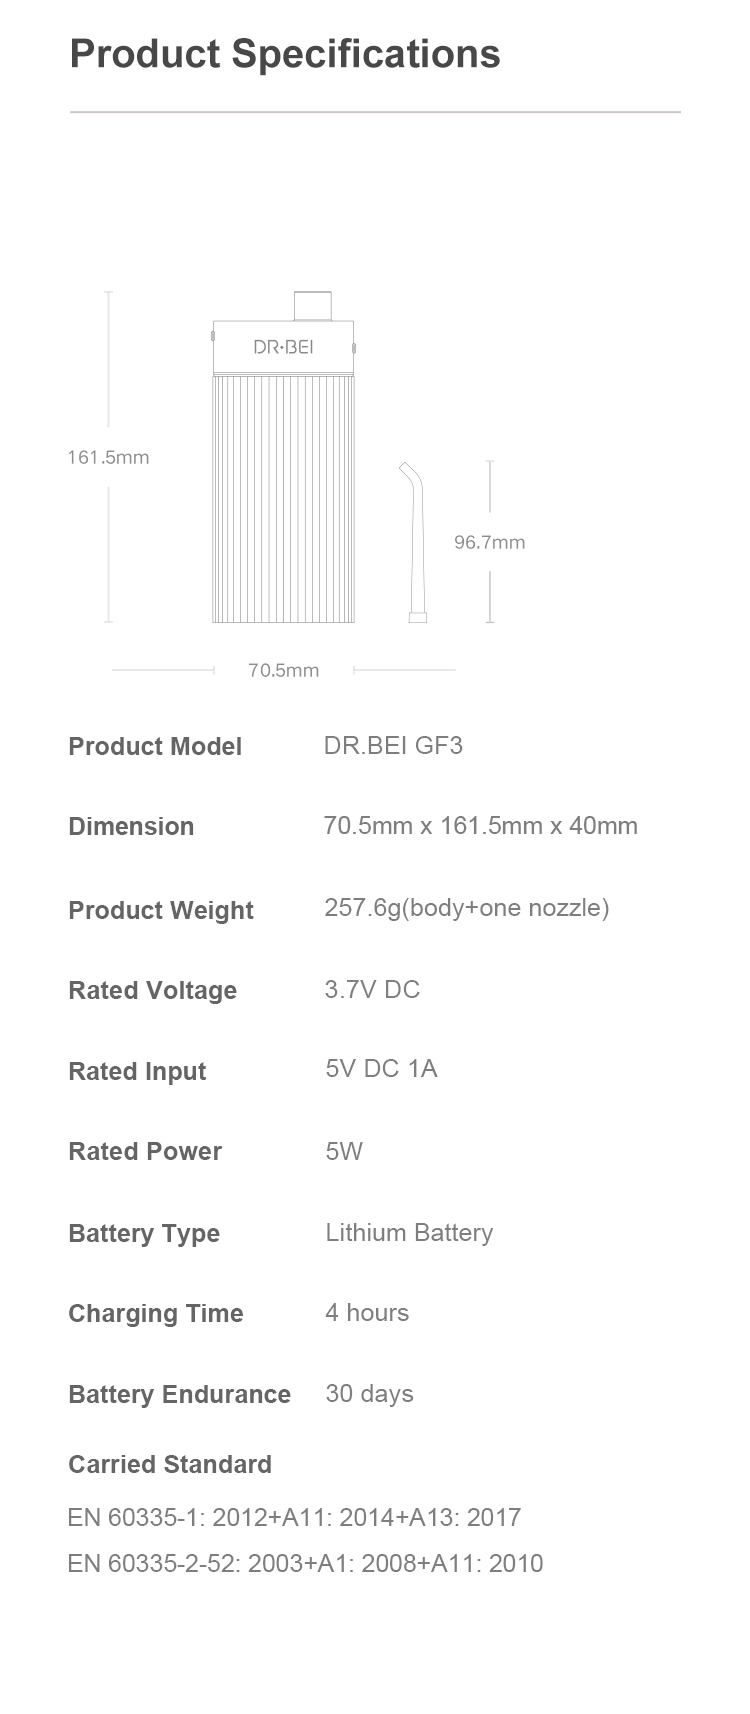Click the EN 60335-1 standard line
Image resolution: width=750 pixels, height=1714 pixels.
click(x=294, y=1518)
